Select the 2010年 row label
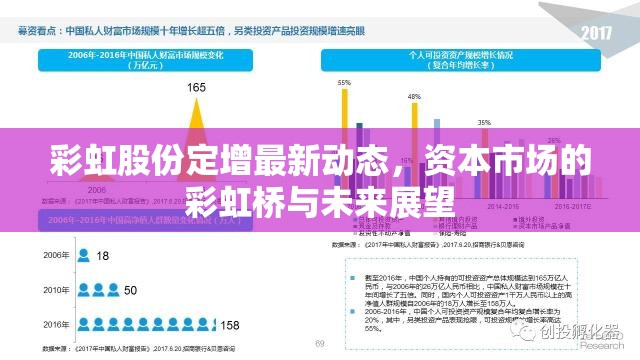This screenshot has height=360, width=640. click(56, 290)
